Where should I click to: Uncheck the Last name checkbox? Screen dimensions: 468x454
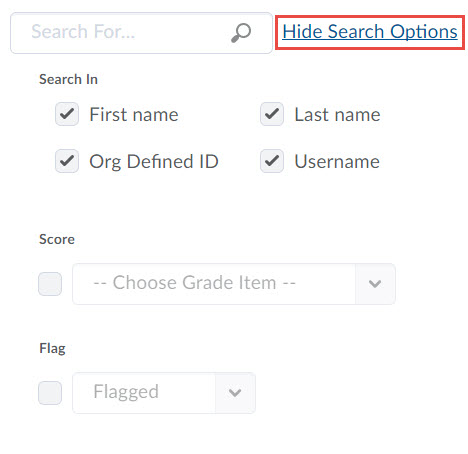pos(272,114)
